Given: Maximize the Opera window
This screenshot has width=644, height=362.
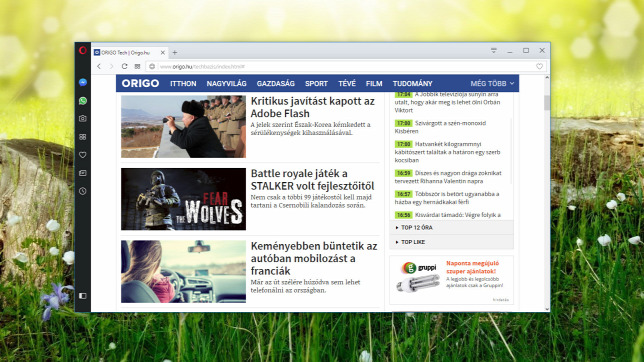Looking at the screenshot, I should 526,51.
